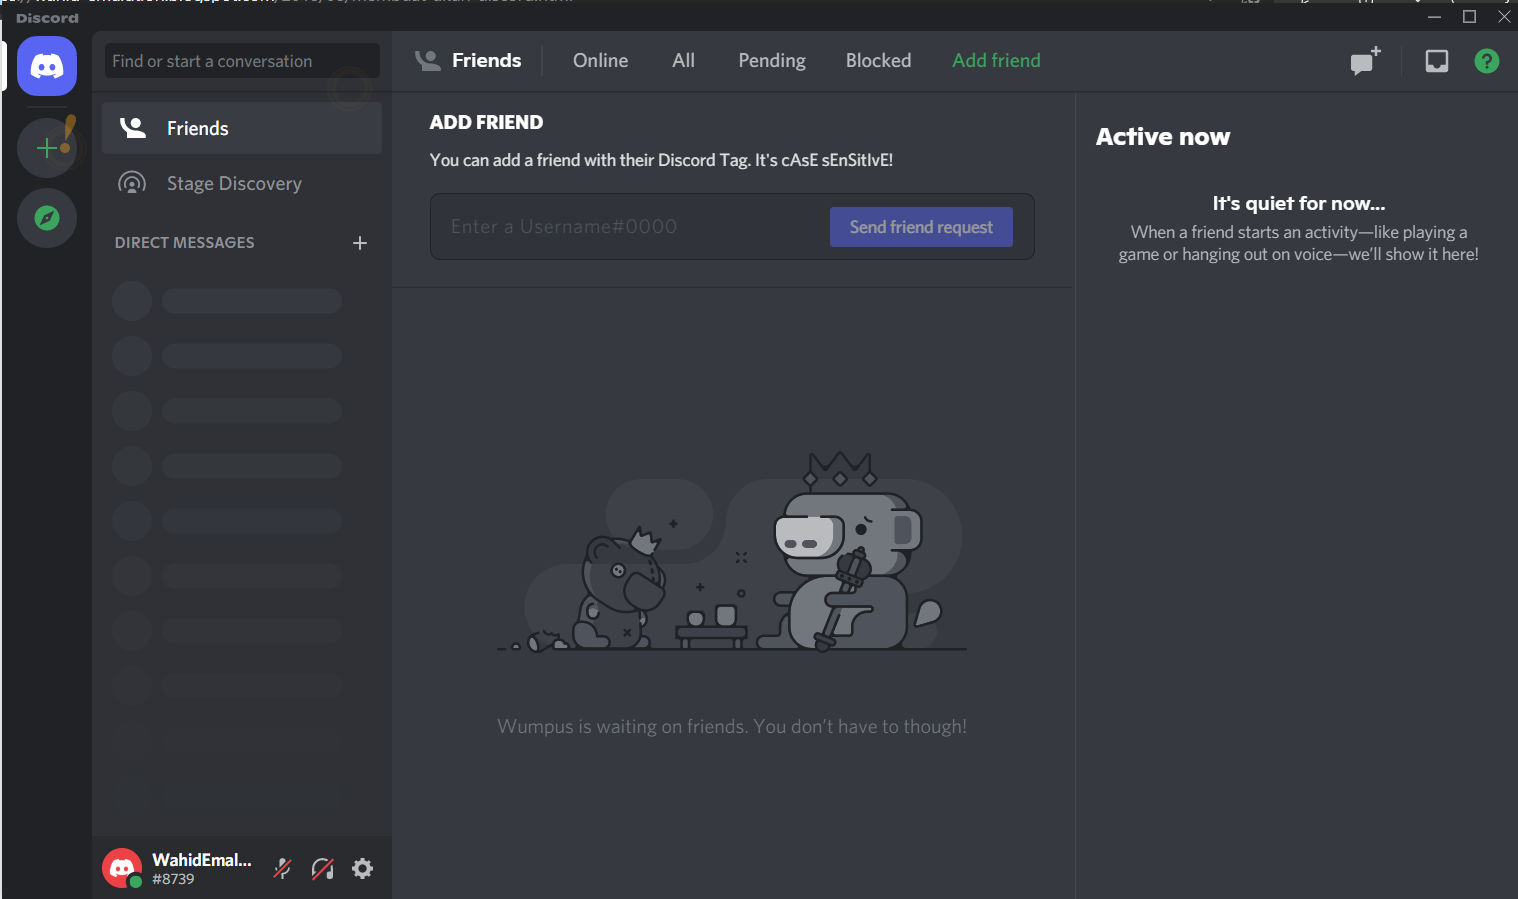Add a server with the plus icon
The height and width of the screenshot is (899, 1518).
click(47, 148)
